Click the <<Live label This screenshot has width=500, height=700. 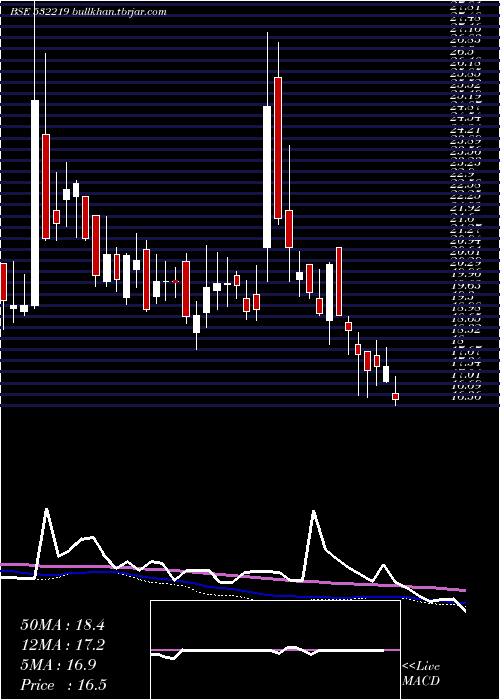click(421, 667)
